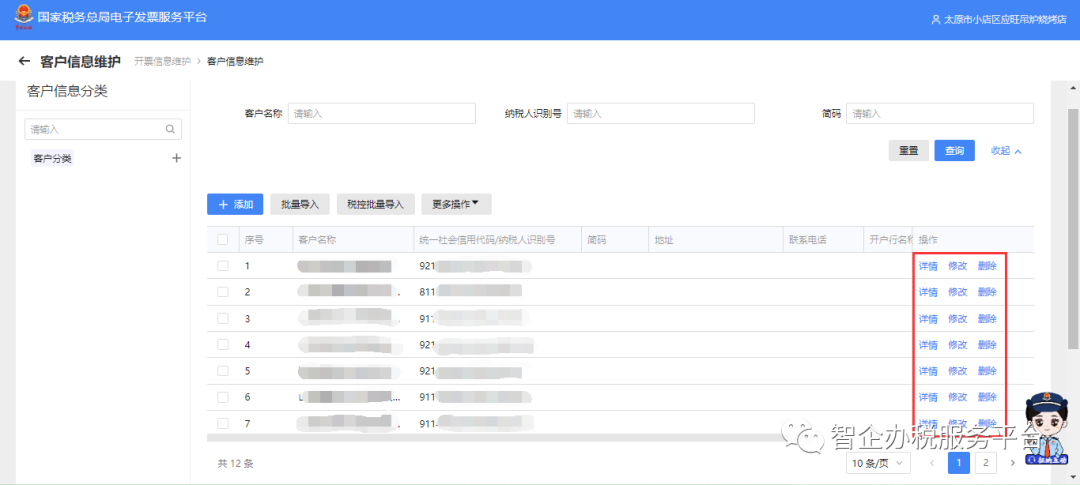
Task: Focus the 客户名称 input field
Action: coord(382,114)
